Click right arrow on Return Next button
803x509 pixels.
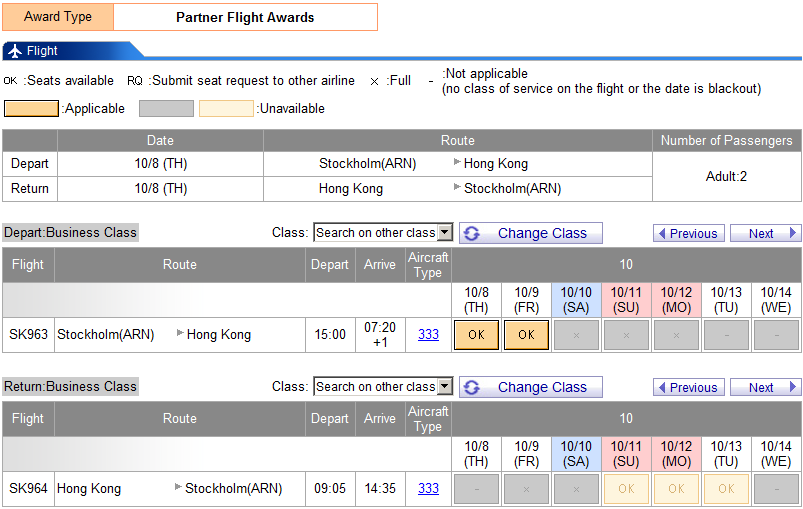click(793, 387)
